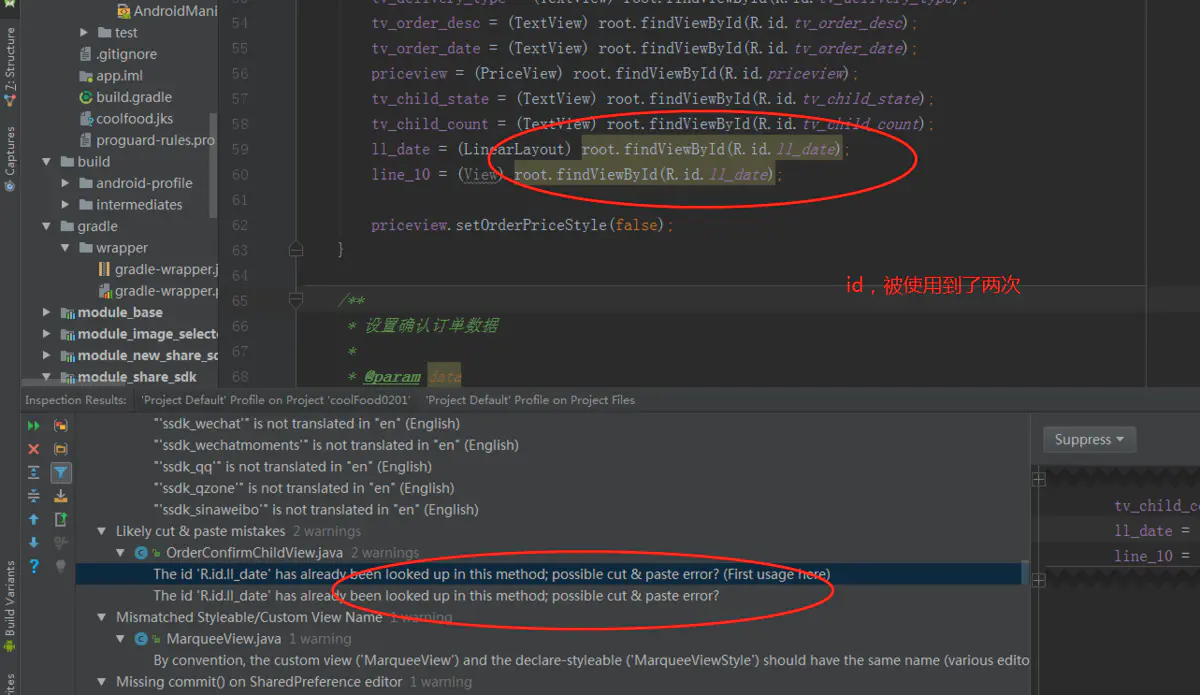Expand the intermediates folder
1200x695 pixels.
pos(65,205)
